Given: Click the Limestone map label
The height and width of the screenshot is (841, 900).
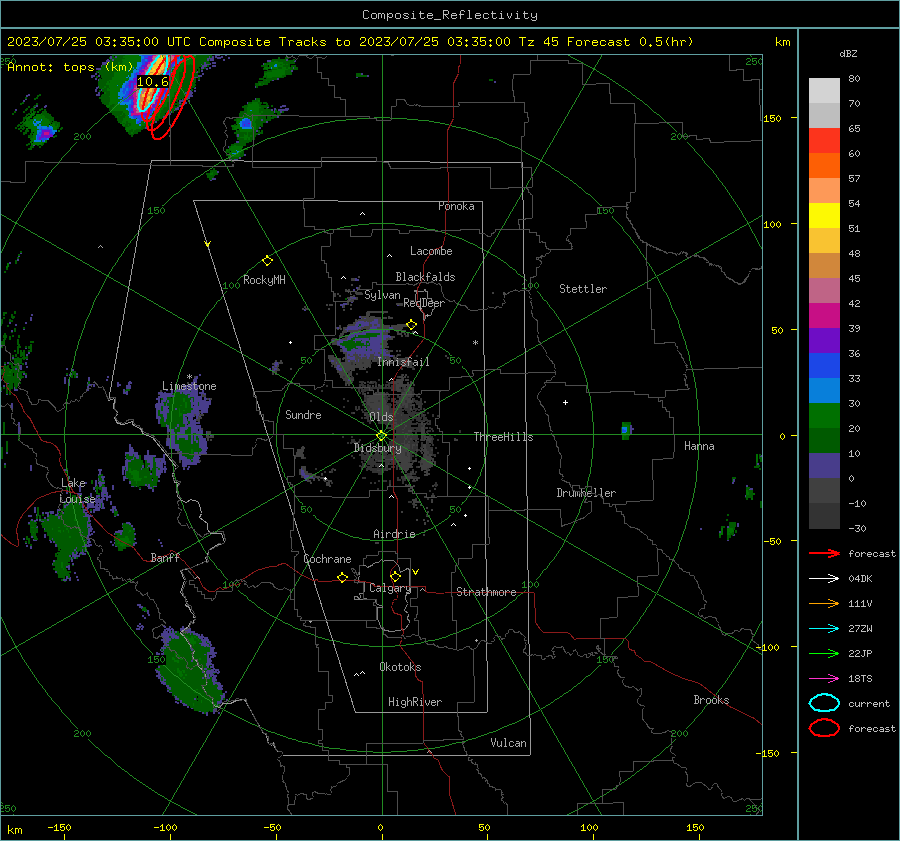Looking at the screenshot, I should (189, 386).
